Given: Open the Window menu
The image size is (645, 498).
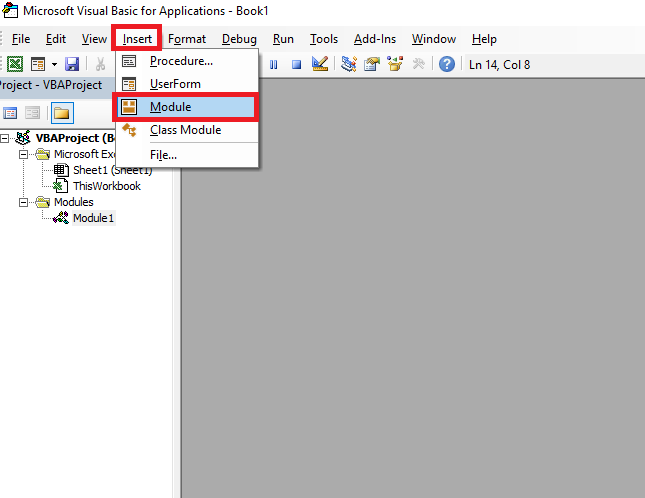Looking at the screenshot, I should (x=434, y=39).
